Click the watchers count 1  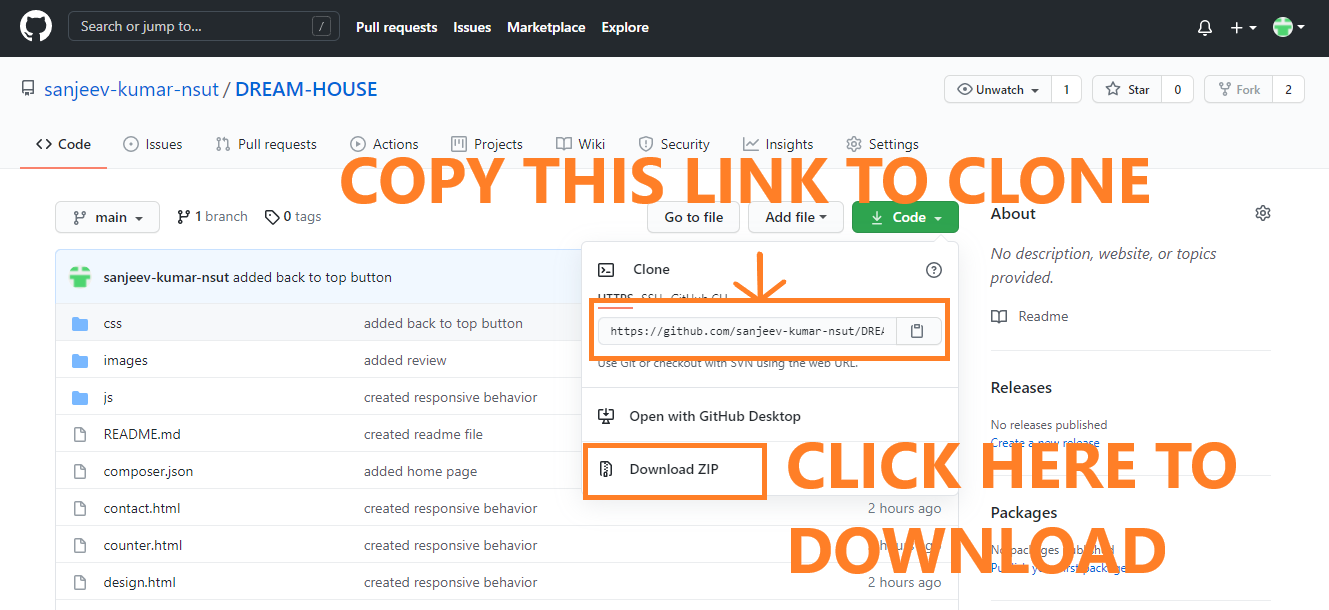pyautogui.click(x=1066, y=89)
